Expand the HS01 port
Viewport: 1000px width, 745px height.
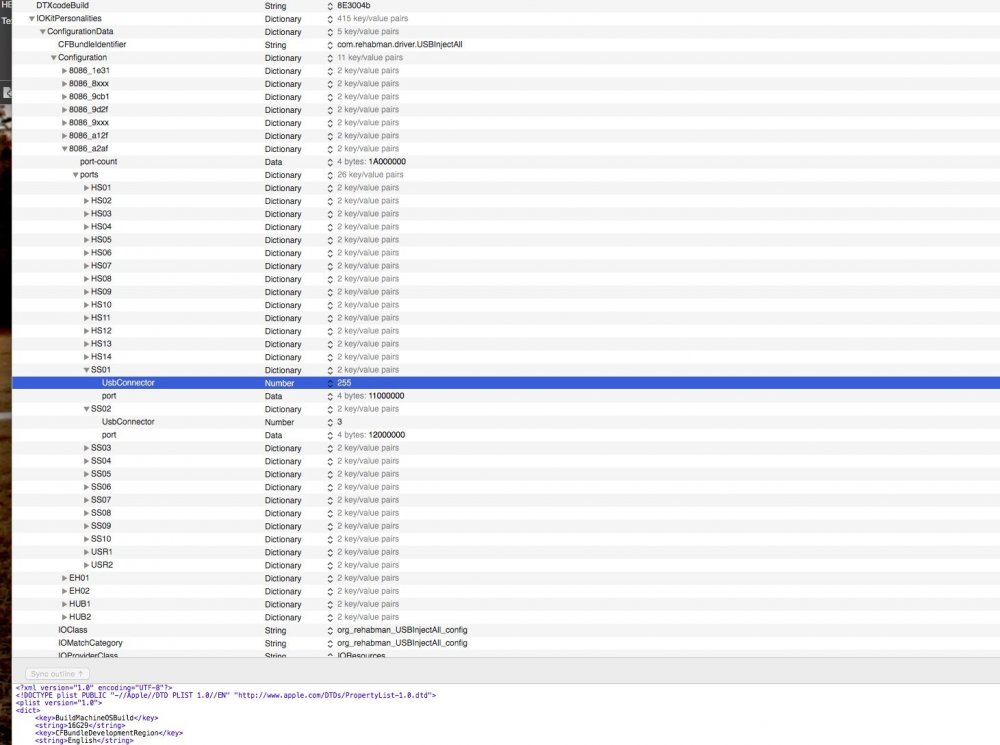click(x=86, y=188)
